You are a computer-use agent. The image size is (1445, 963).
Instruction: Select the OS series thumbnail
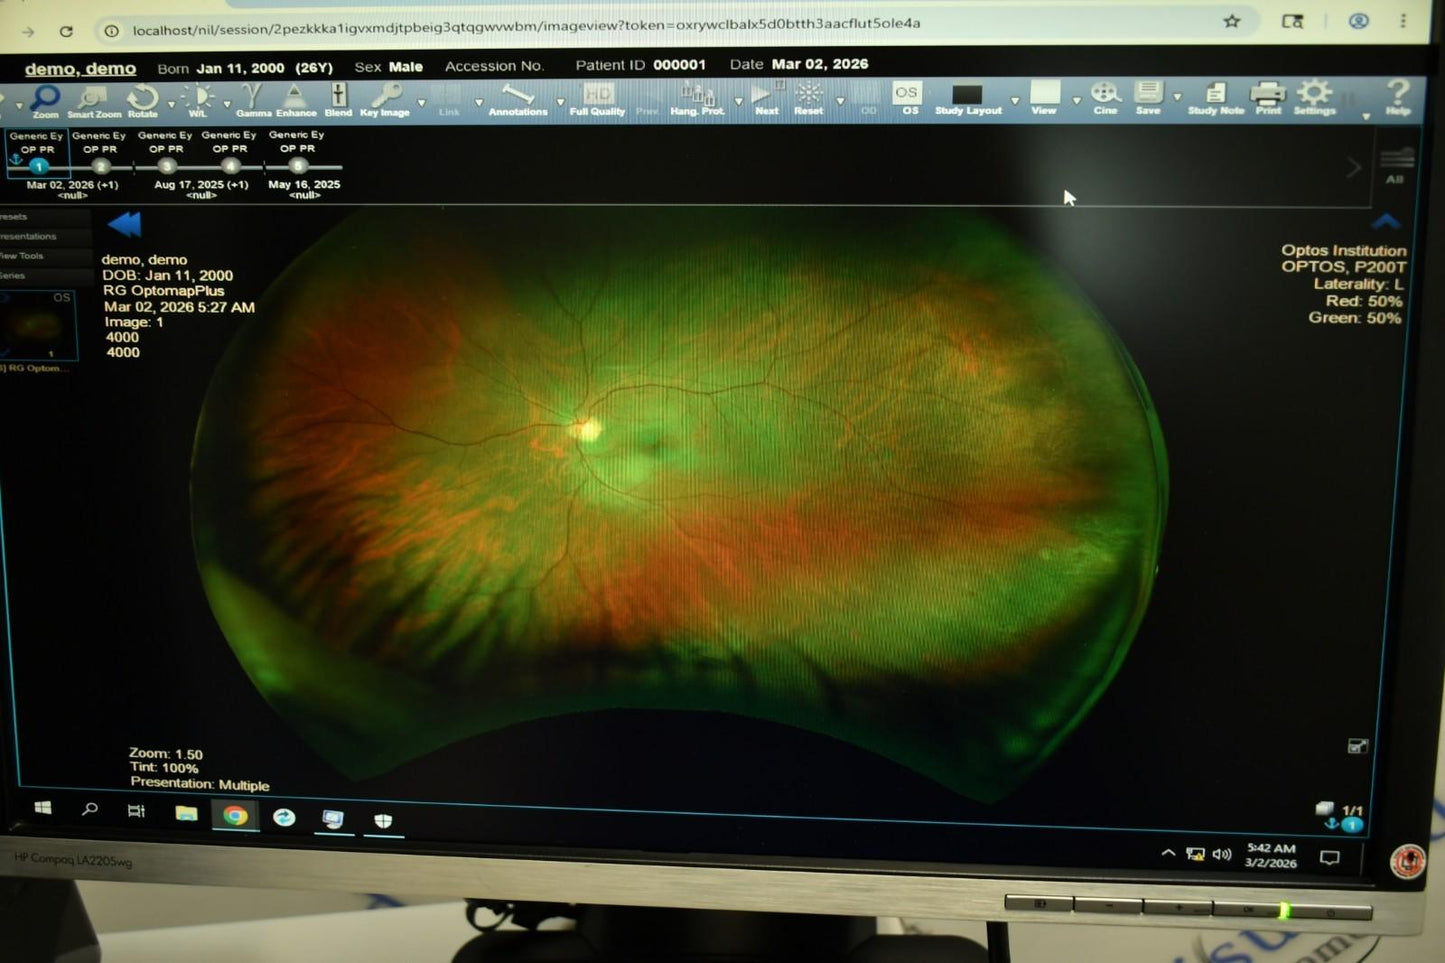pos(38,325)
